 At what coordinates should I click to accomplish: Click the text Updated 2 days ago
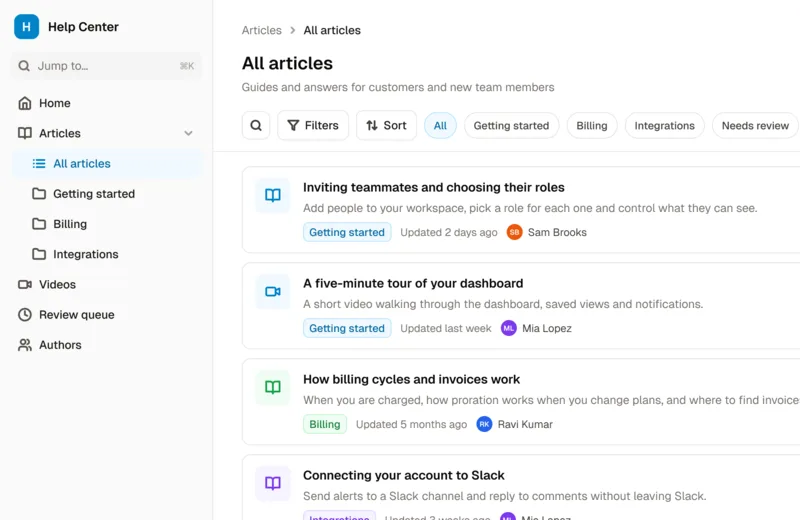448,232
